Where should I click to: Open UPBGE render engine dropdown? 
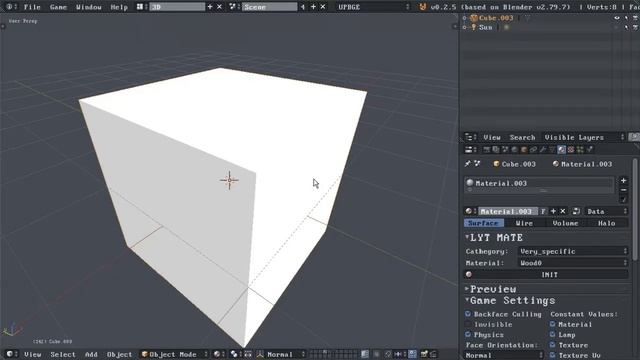click(x=373, y=7)
